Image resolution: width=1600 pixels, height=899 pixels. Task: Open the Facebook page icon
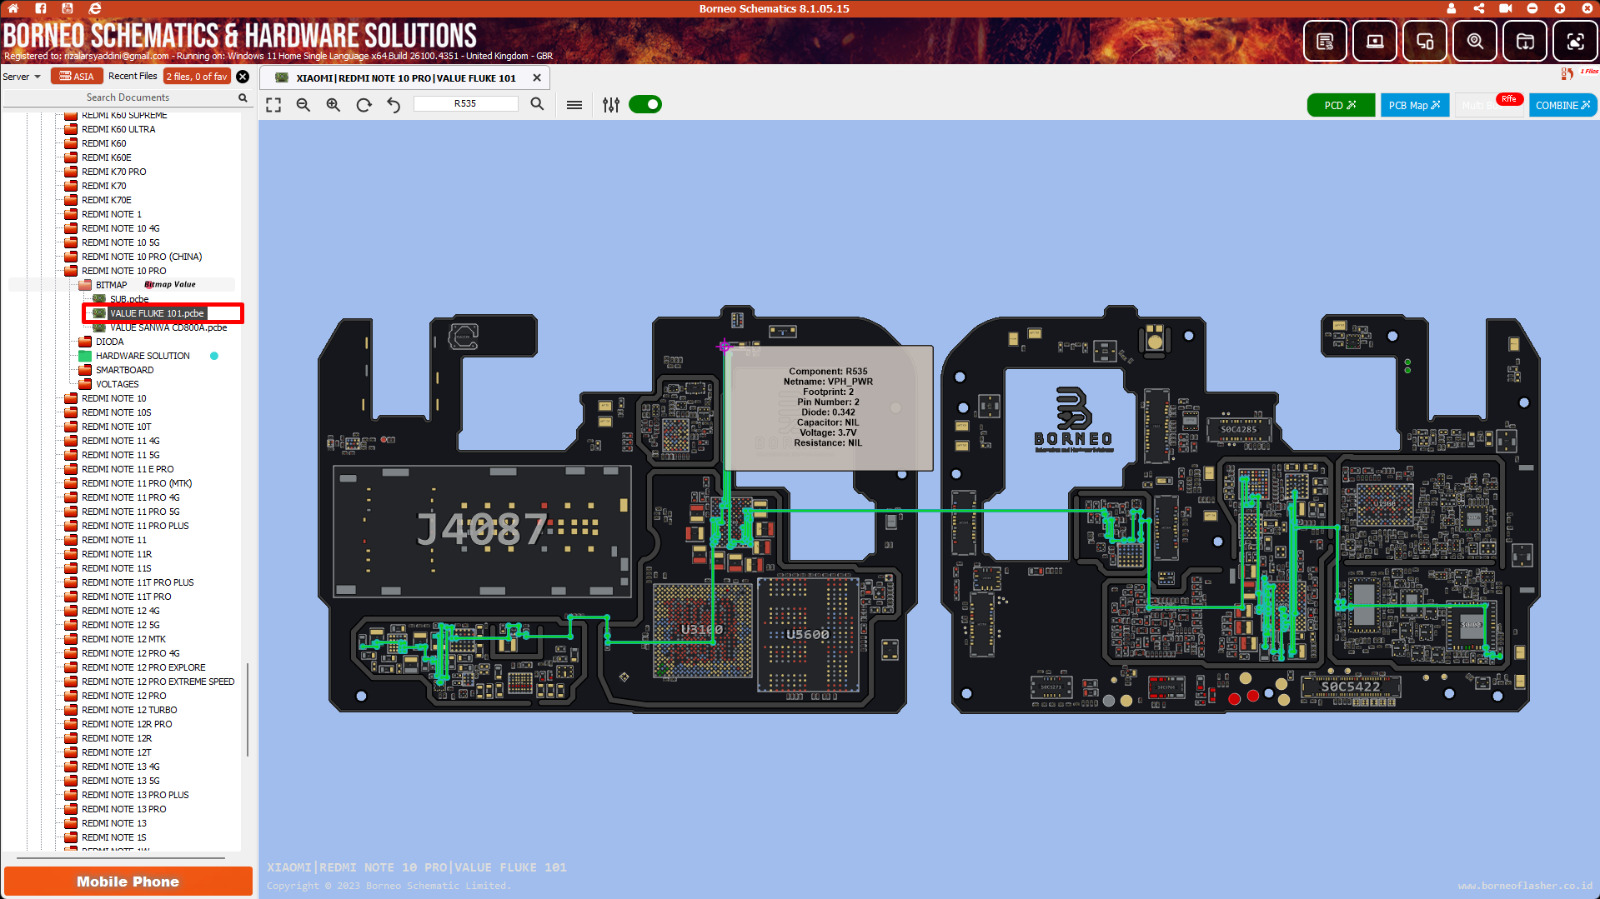coord(41,8)
